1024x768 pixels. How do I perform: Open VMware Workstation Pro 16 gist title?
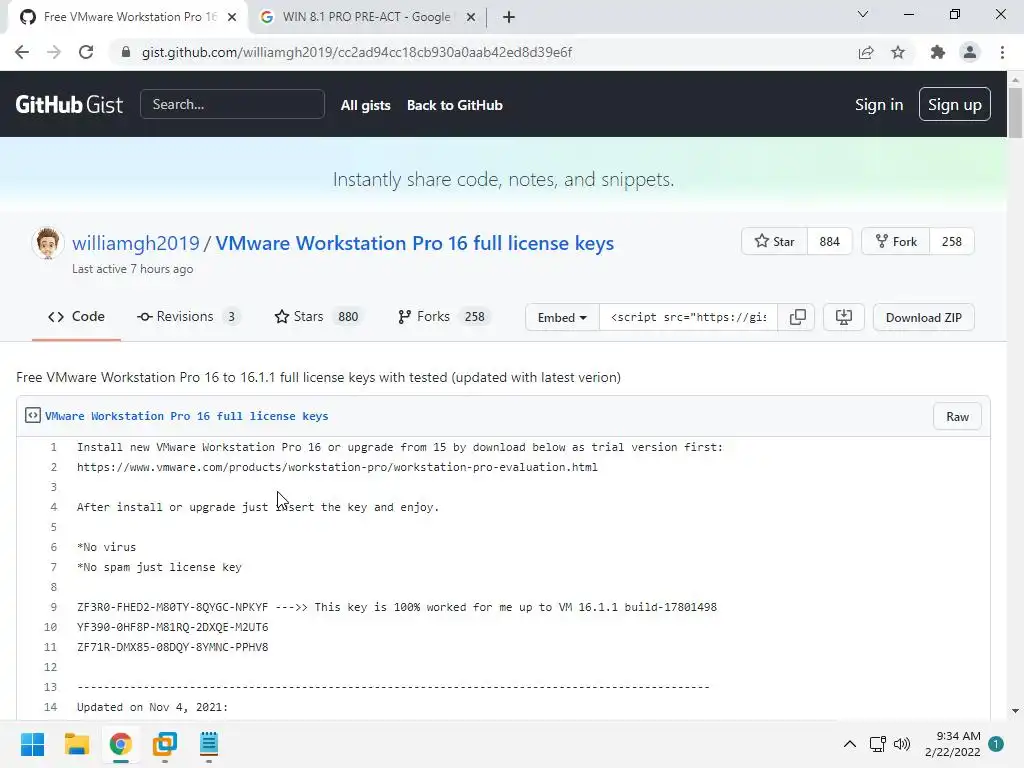click(x=415, y=243)
